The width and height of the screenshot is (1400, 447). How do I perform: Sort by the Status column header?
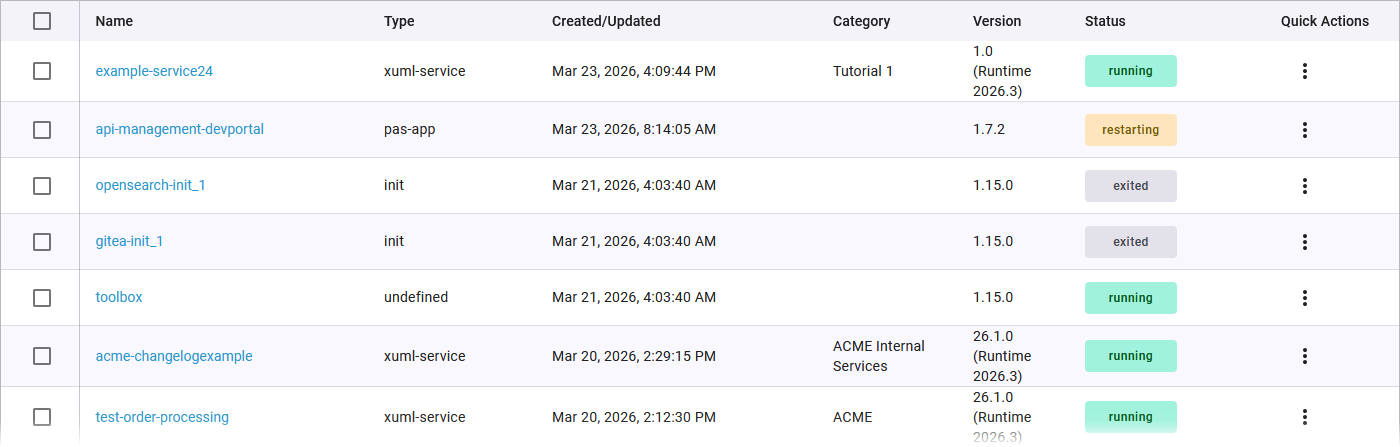[1105, 21]
